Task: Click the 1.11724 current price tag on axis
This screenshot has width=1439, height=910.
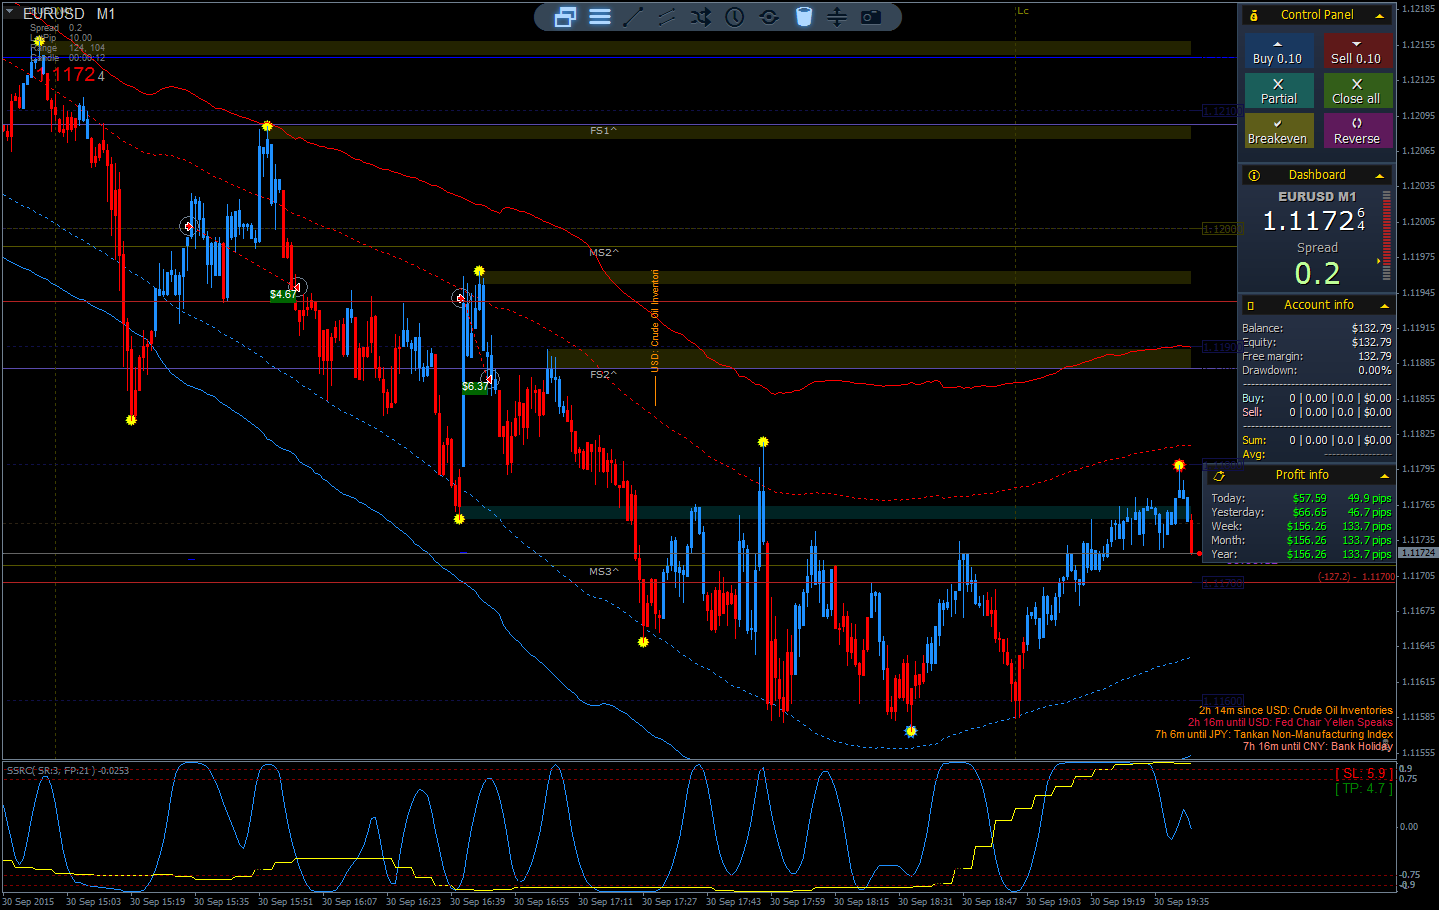Action: tap(1417, 553)
